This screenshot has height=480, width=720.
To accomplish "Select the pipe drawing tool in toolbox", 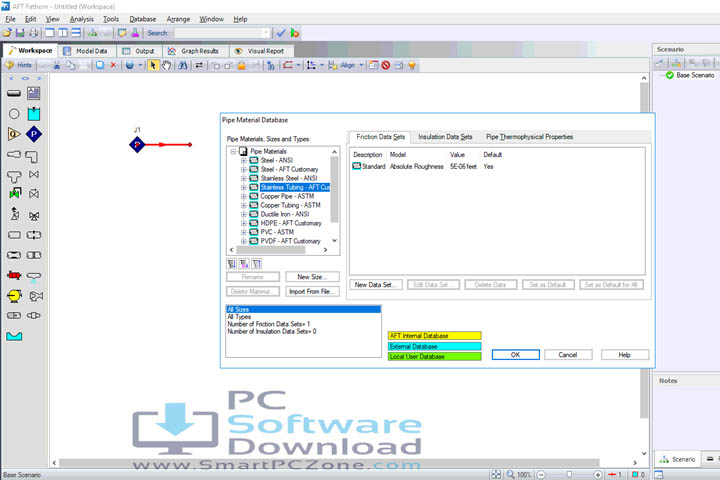I will coord(14,94).
